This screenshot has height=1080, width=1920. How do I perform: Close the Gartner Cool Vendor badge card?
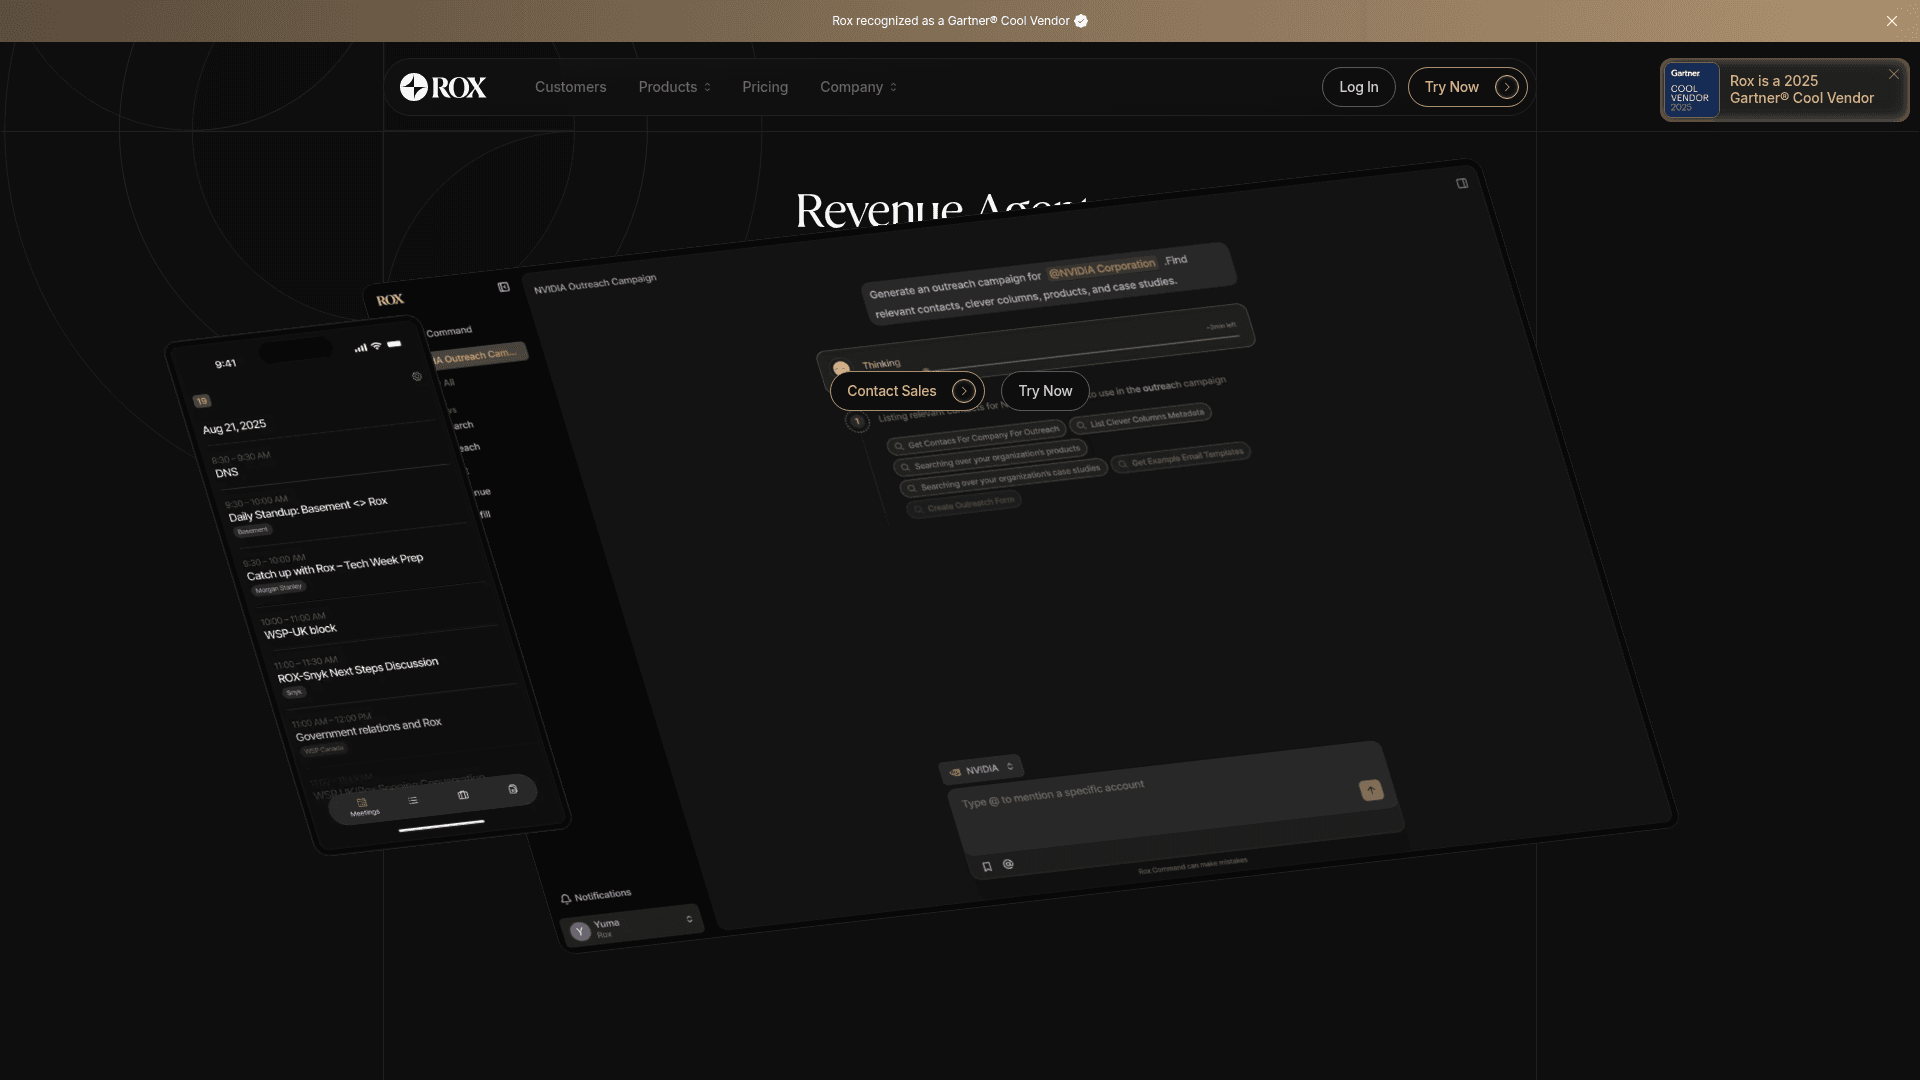[1893, 74]
